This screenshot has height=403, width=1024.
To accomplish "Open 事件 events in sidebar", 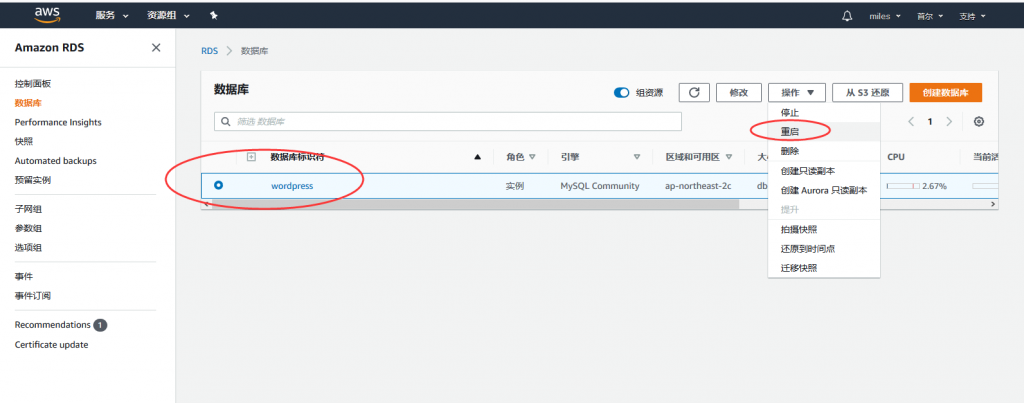I will point(24,277).
